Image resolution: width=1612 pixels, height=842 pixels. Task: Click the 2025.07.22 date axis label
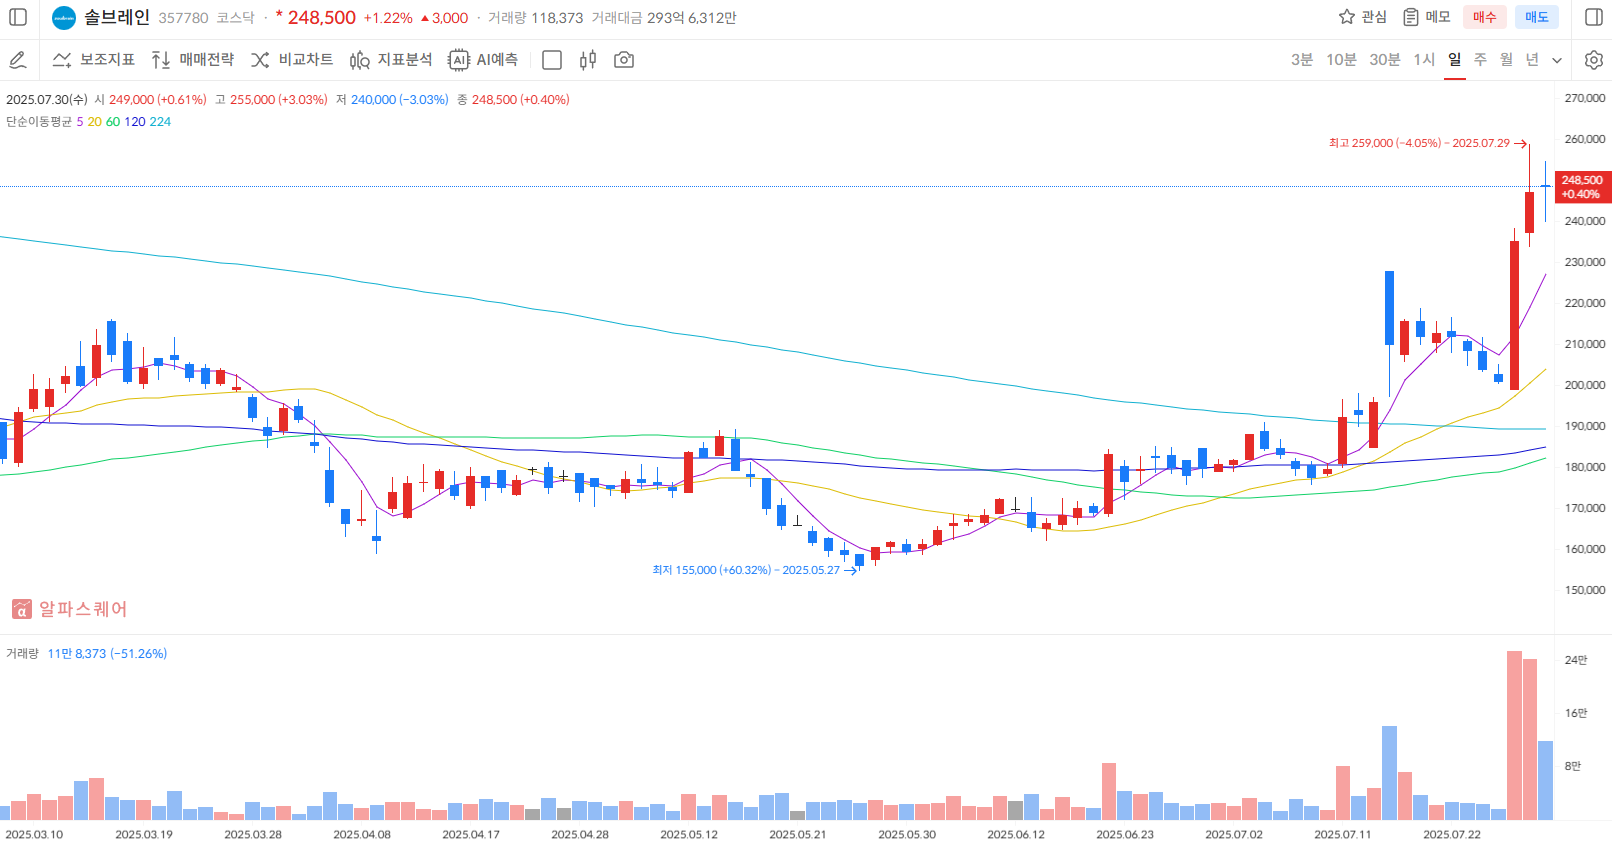click(1452, 834)
